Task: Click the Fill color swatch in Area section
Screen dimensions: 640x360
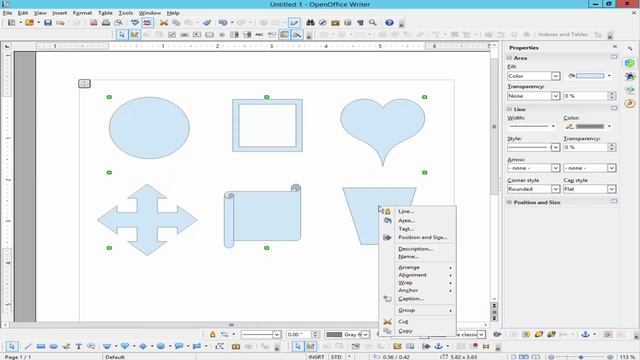Action: pos(590,76)
